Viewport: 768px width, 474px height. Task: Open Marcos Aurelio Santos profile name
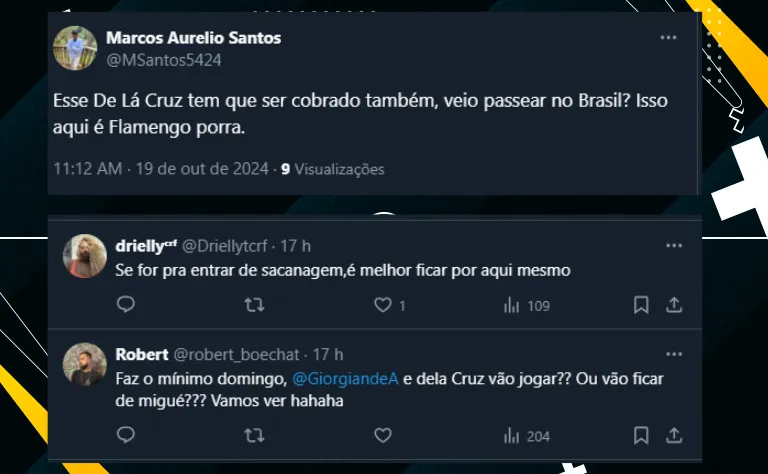click(193, 38)
